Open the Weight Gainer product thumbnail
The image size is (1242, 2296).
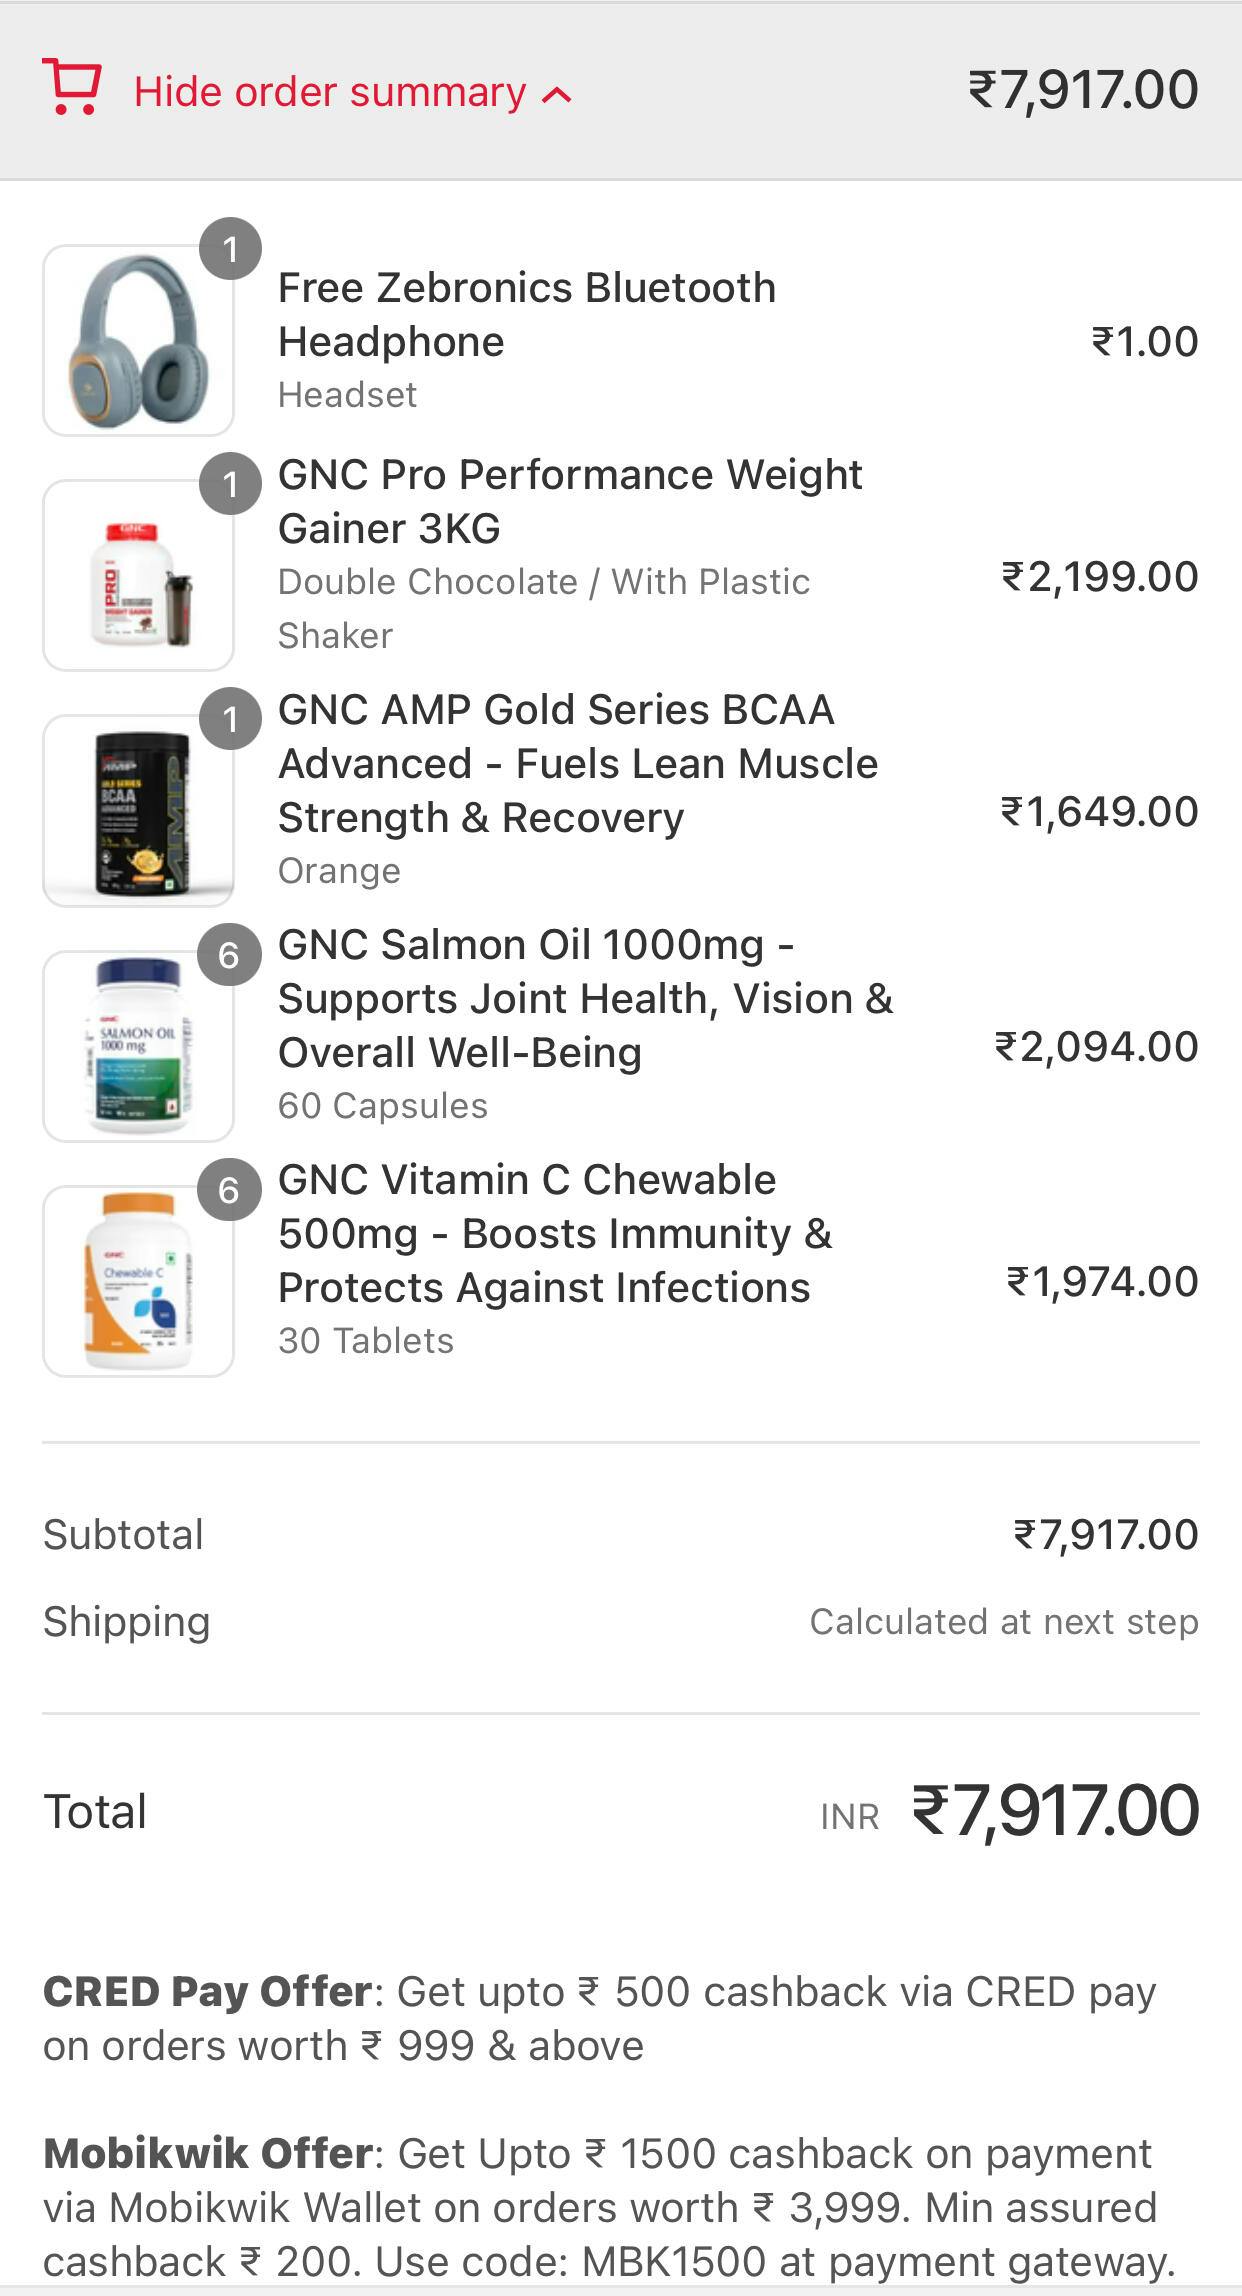(x=138, y=576)
